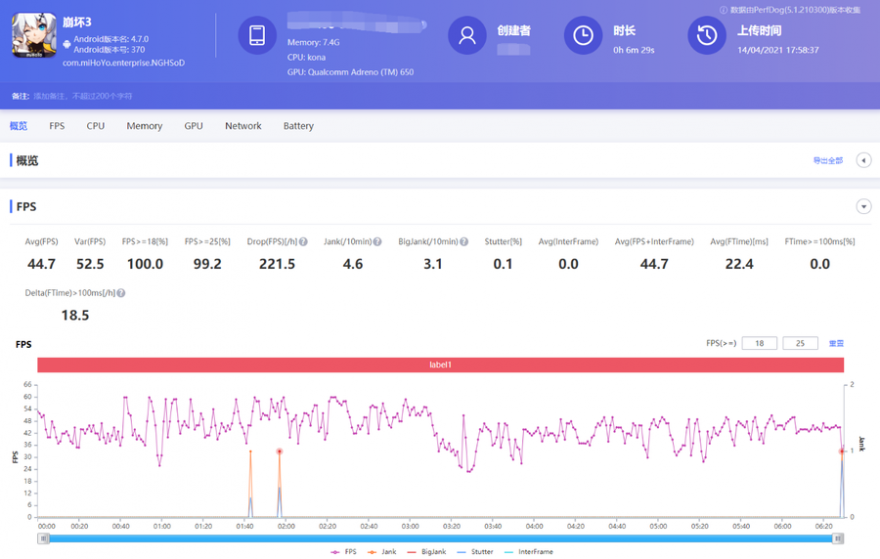
Task: Click help icon beside Delta(FTime)>100ms
Action: (121, 294)
